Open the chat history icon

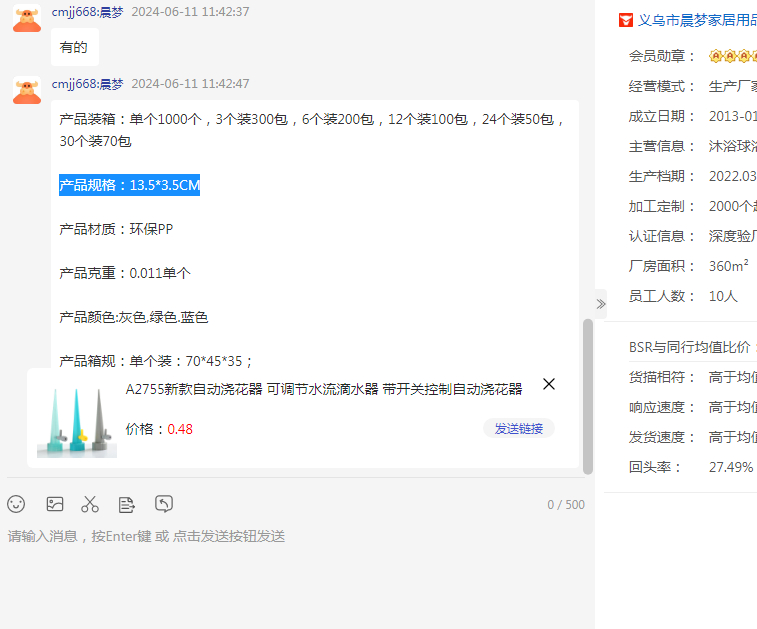[164, 503]
